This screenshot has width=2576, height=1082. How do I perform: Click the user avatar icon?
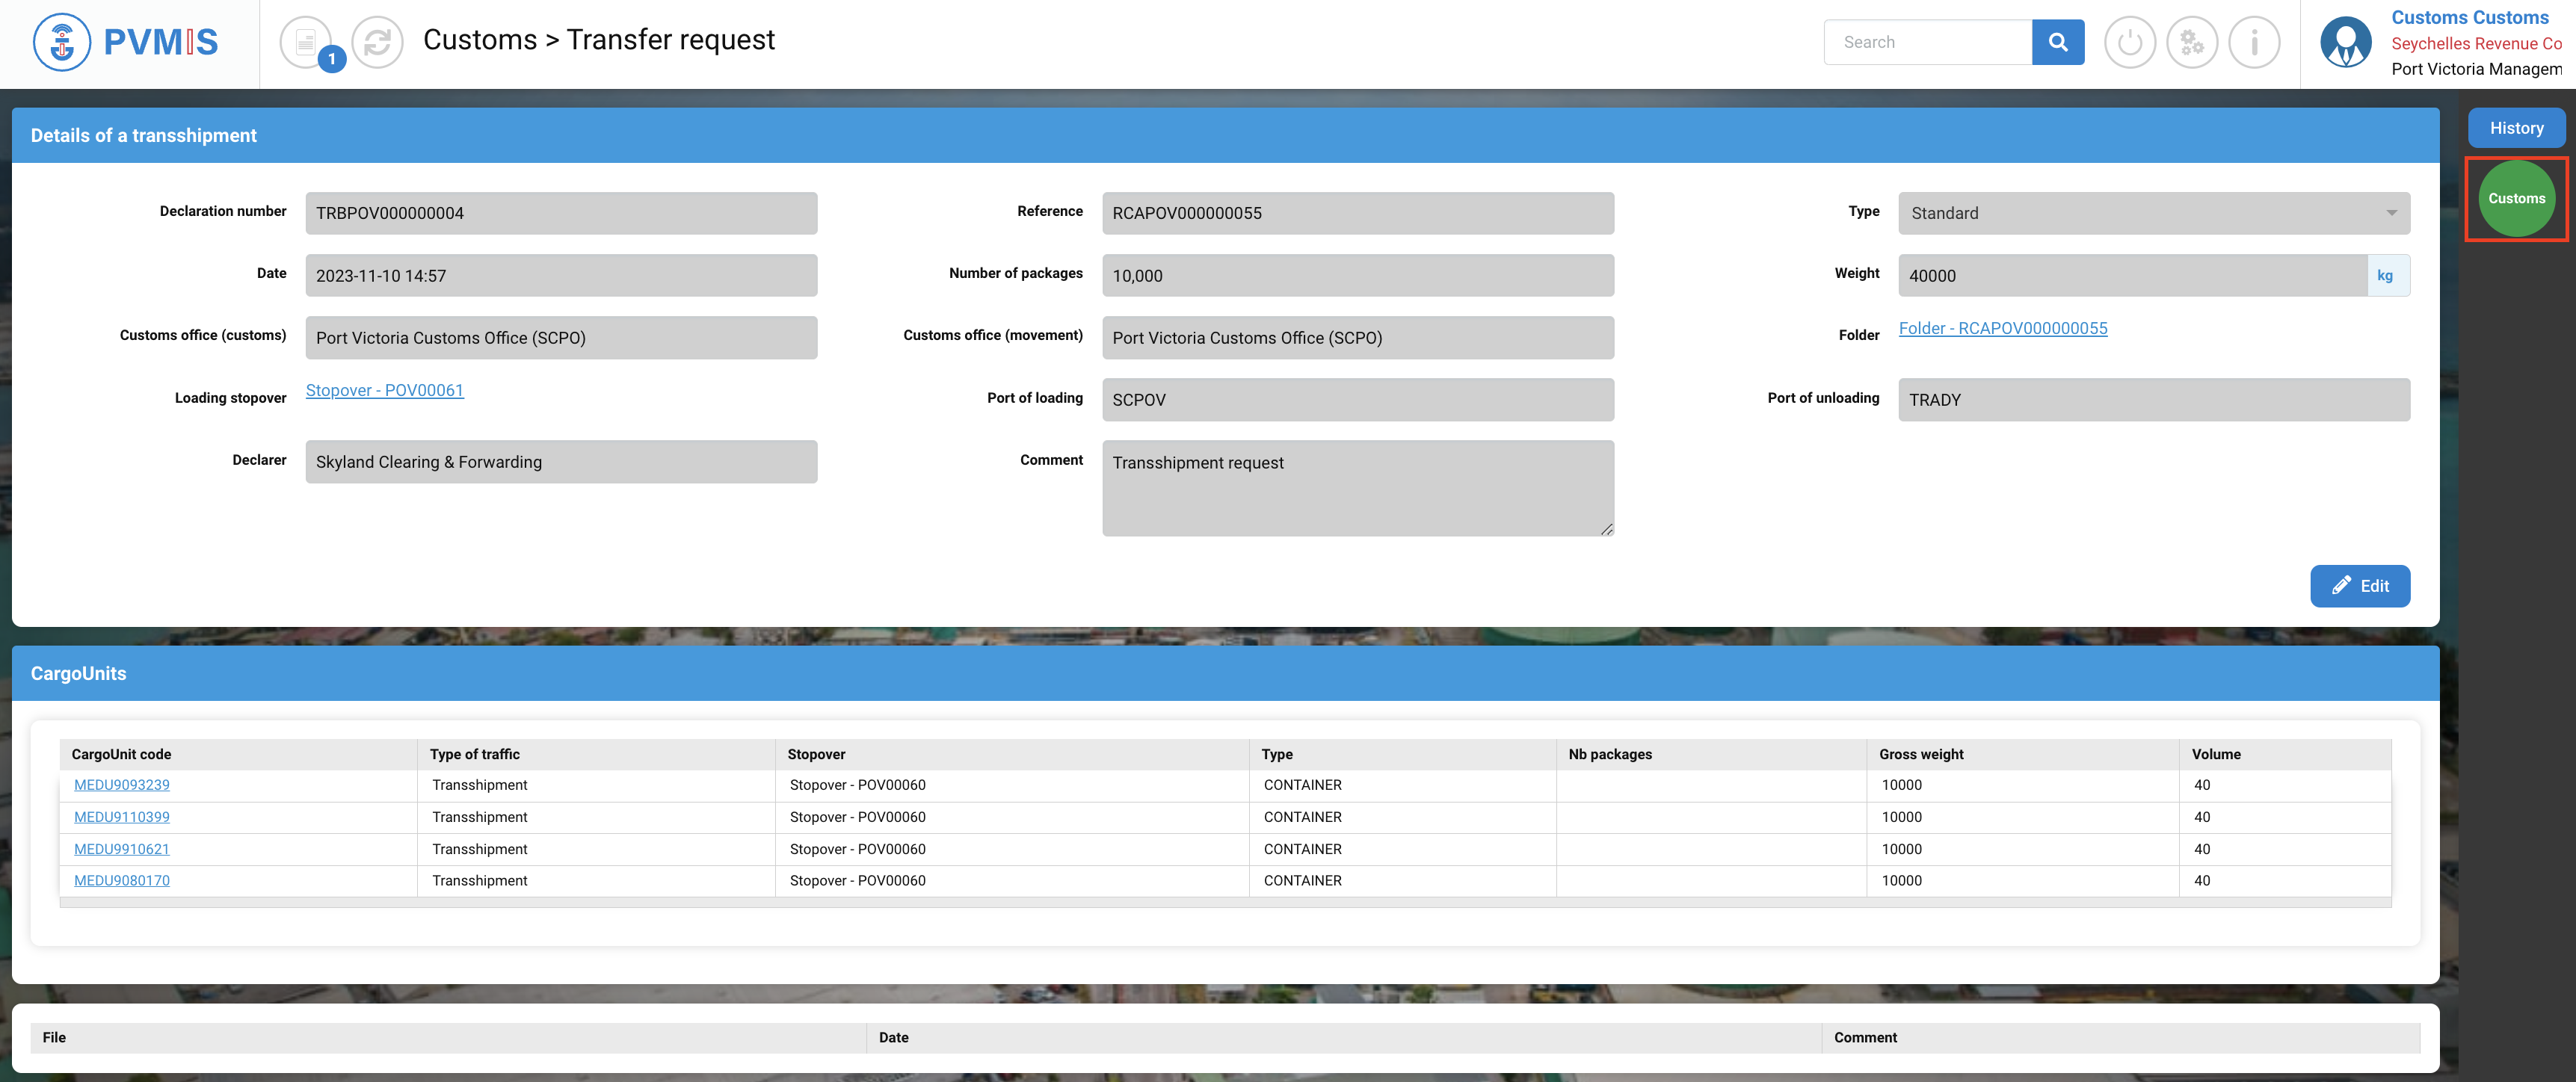click(2345, 42)
